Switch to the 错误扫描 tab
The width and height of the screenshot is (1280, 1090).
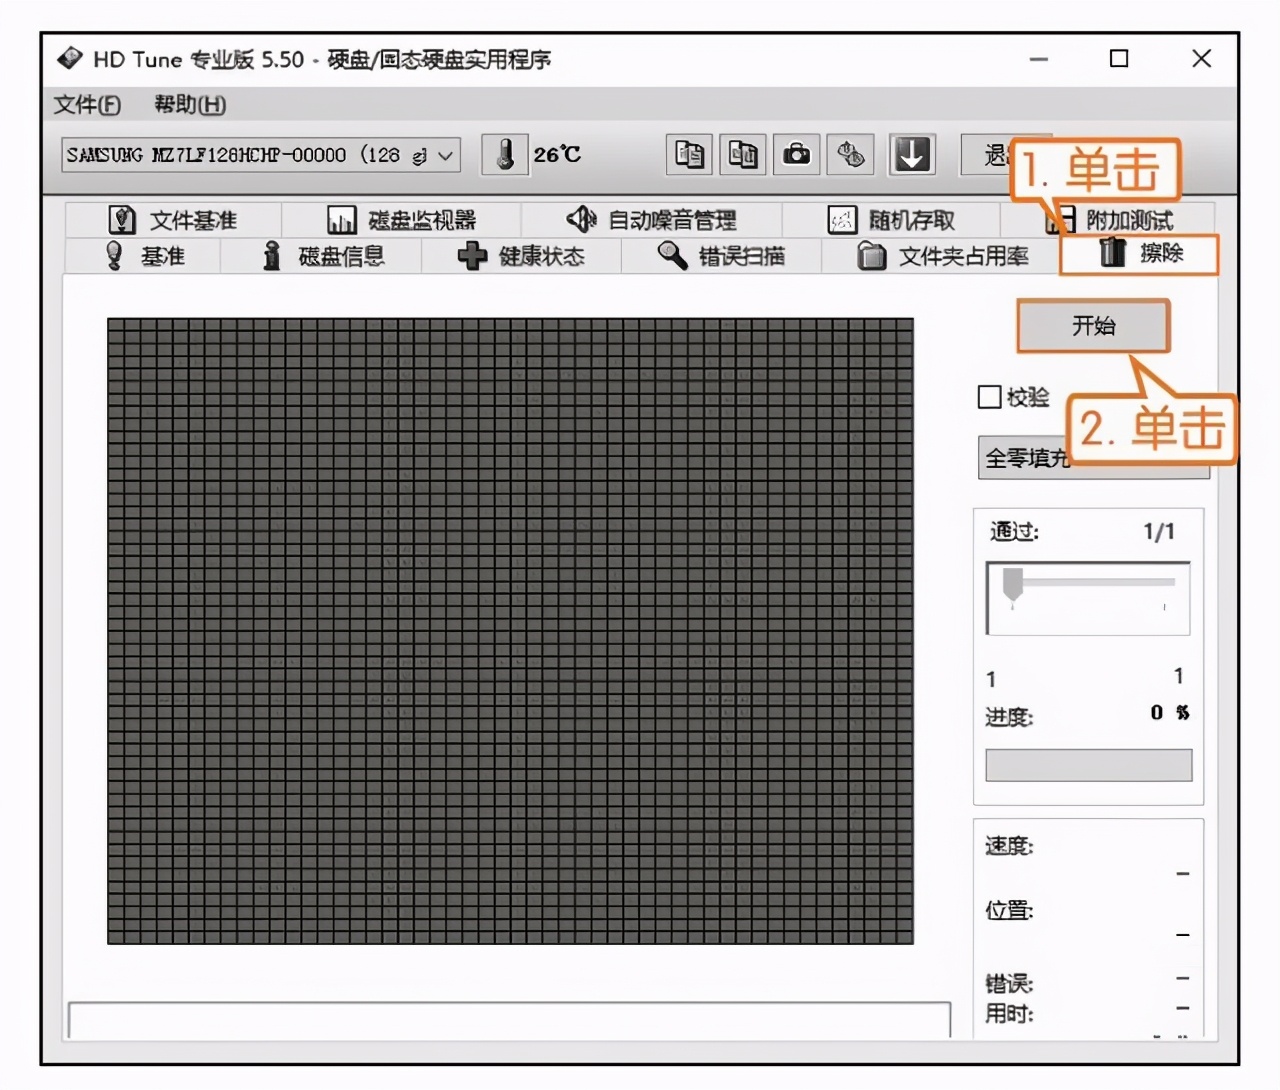tap(721, 256)
